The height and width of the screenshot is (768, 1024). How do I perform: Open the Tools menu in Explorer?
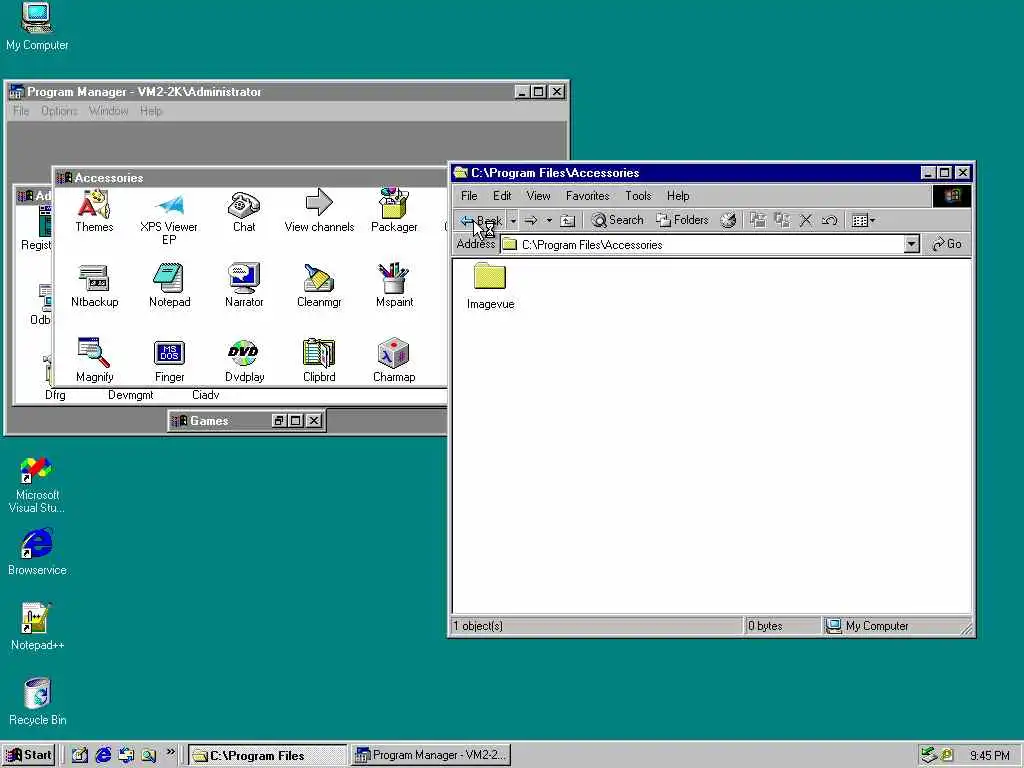[x=638, y=196]
